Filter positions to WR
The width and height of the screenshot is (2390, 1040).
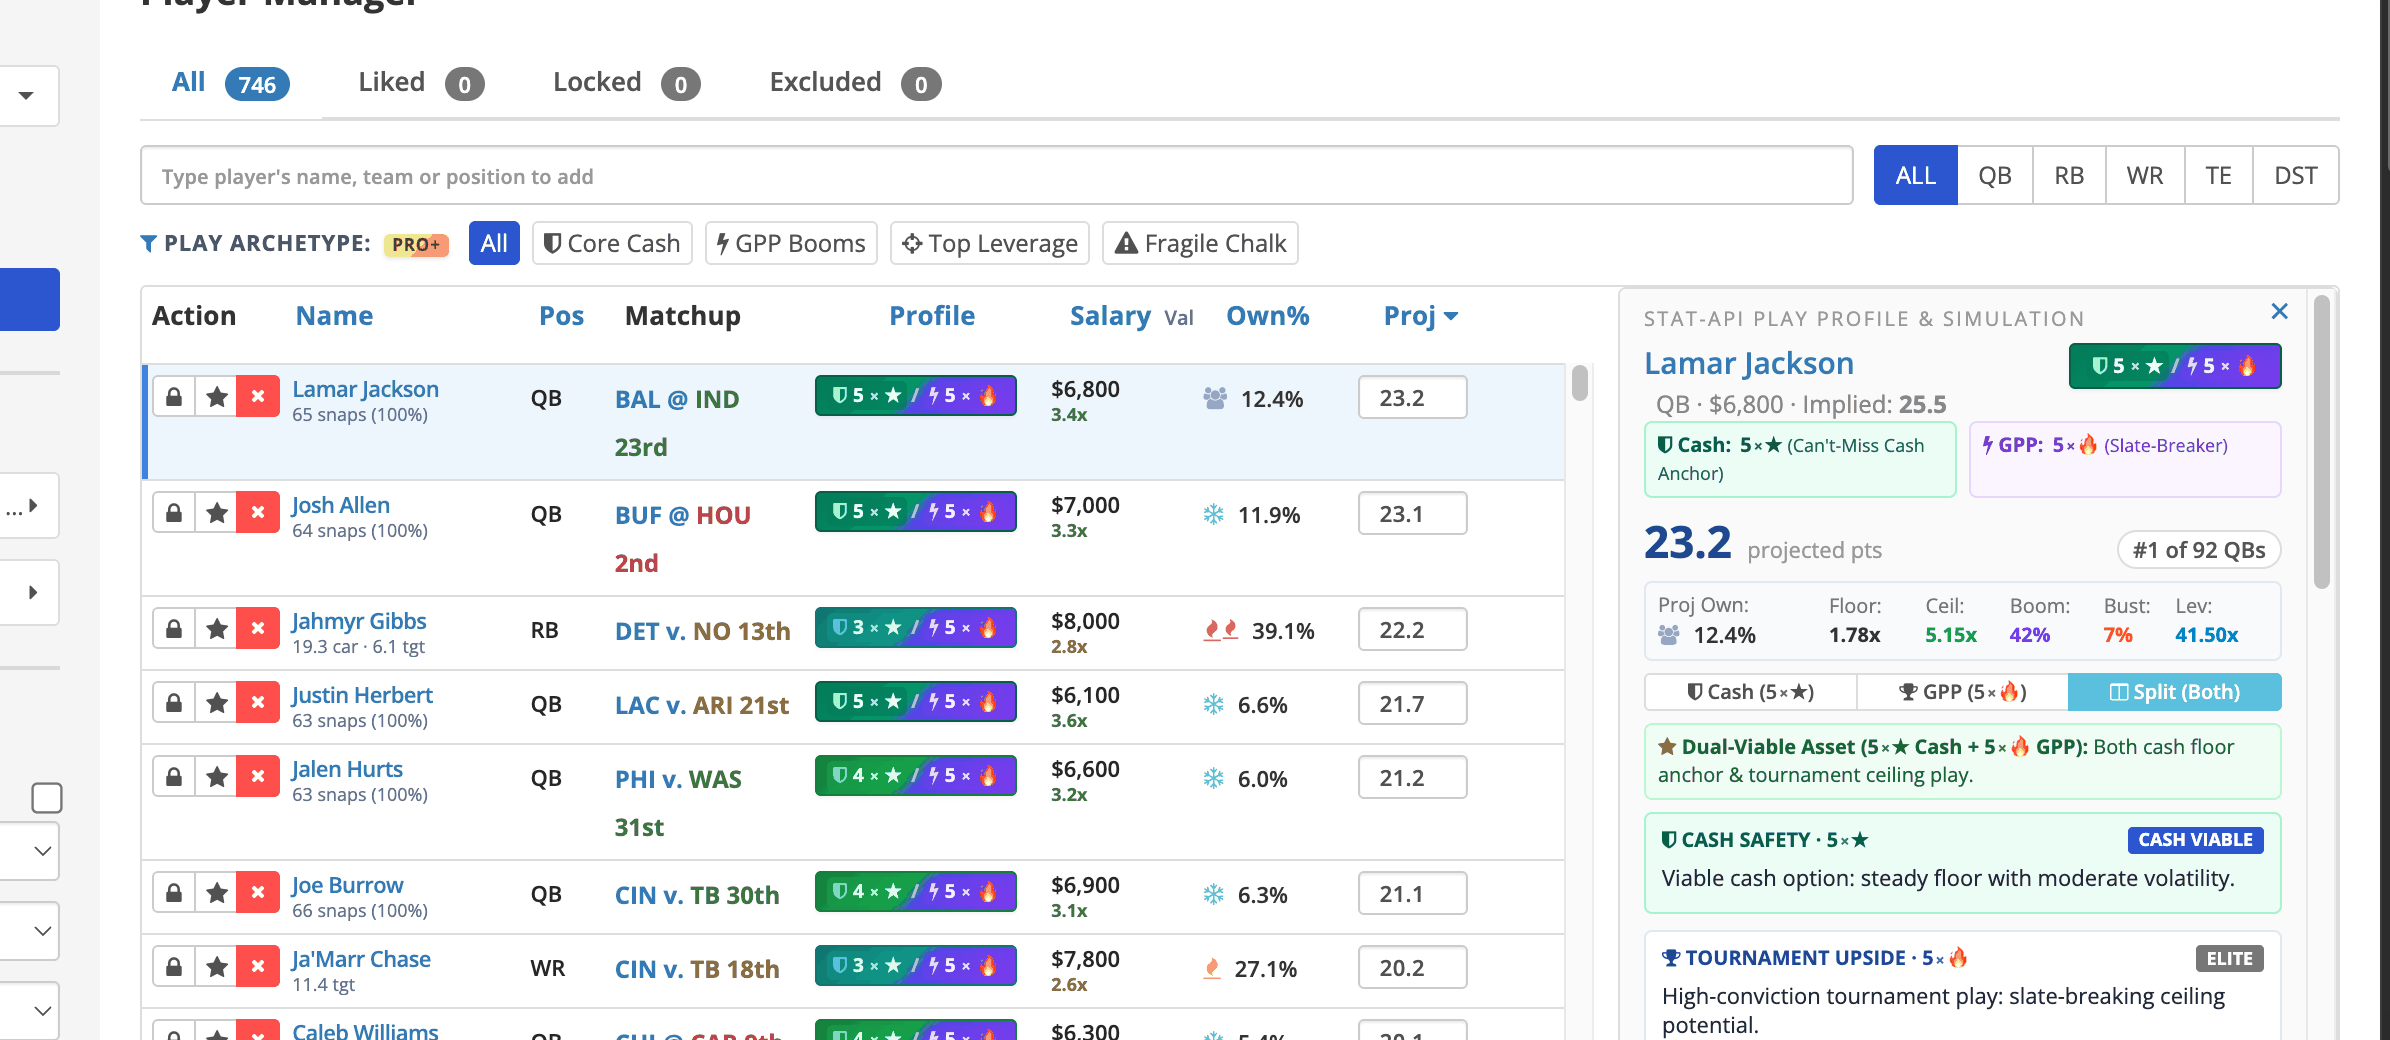pos(2145,176)
